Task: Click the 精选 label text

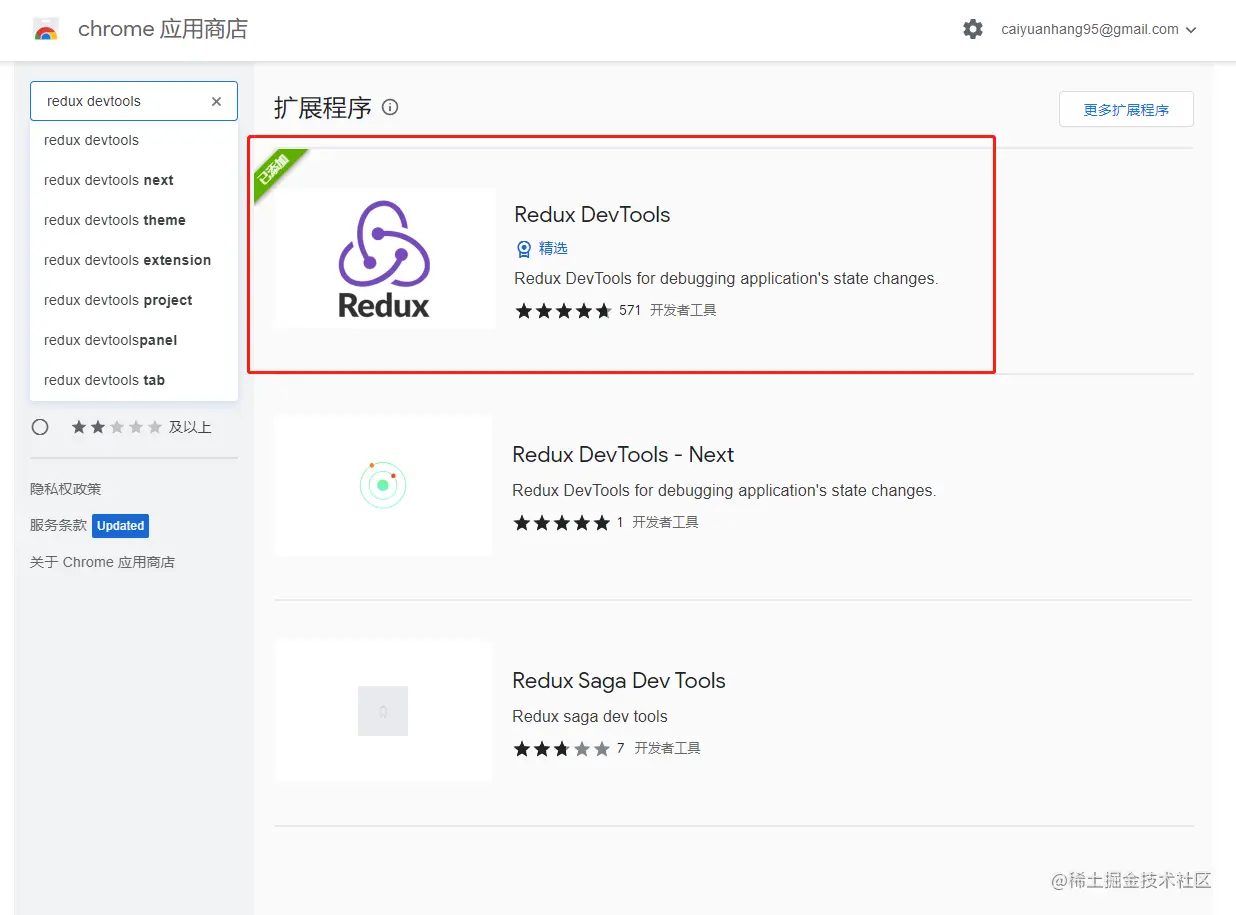Action: coord(553,249)
